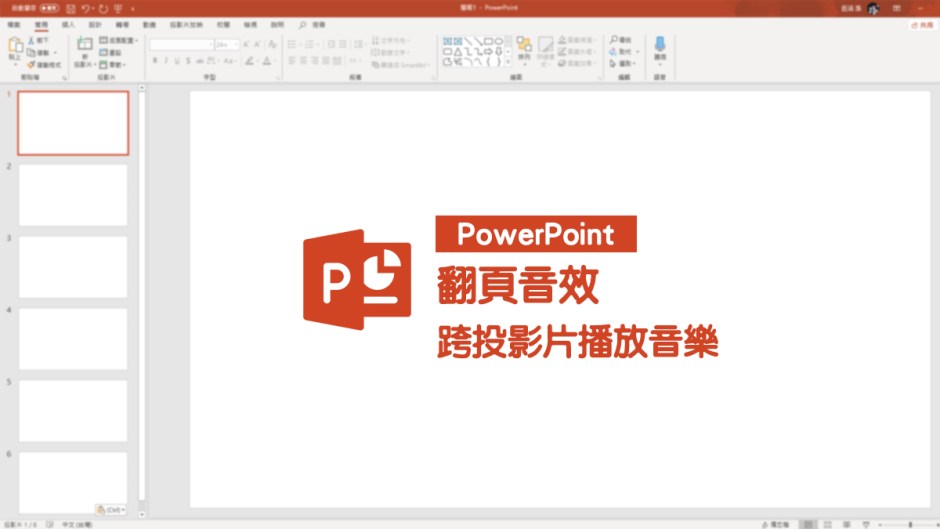
Task: Open the font name combo box
Action: (x=181, y=44)
